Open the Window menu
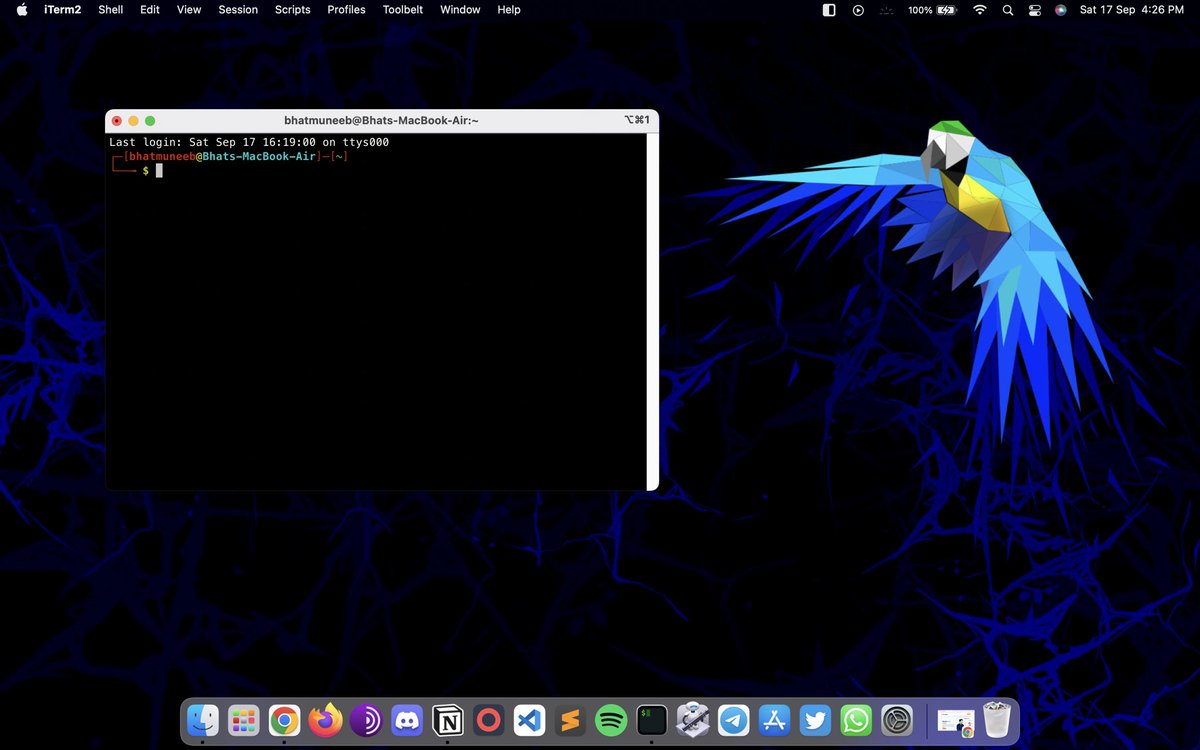 point(460,10)
